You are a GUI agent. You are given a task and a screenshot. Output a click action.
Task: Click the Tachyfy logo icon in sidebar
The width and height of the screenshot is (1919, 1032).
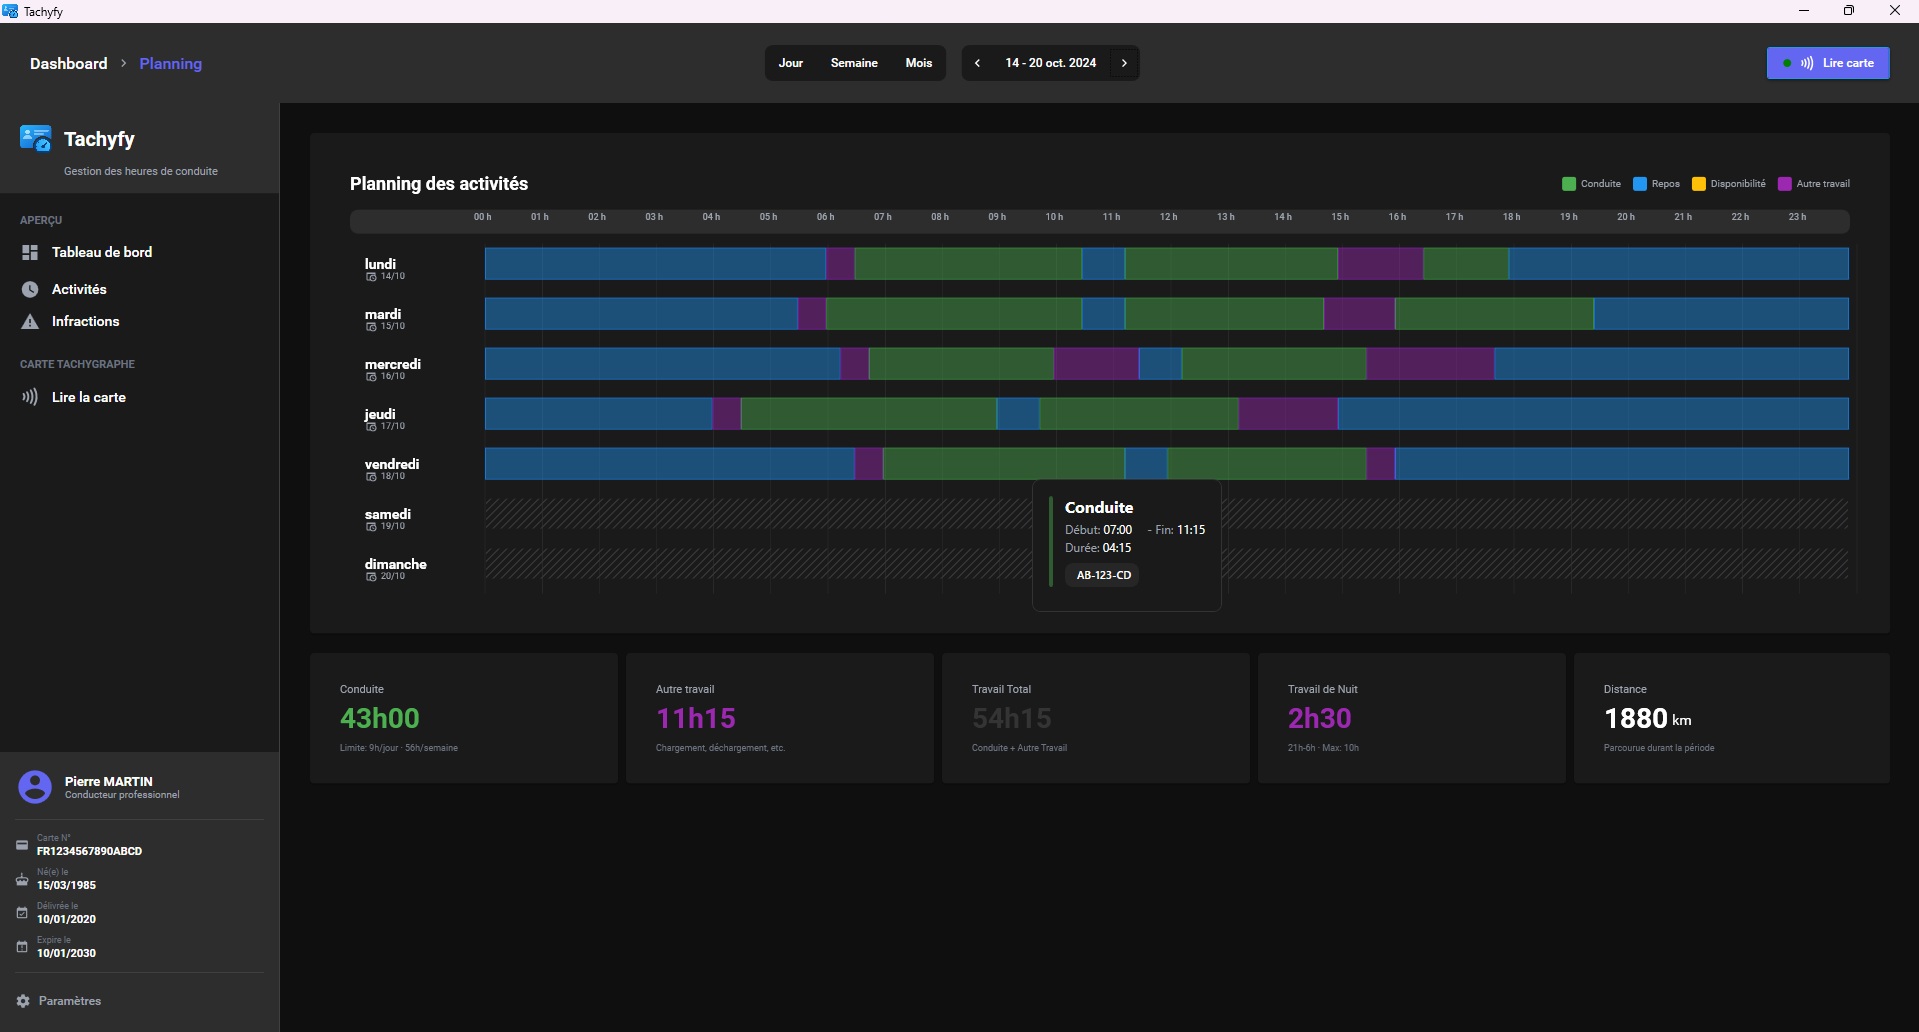[36, 139]
